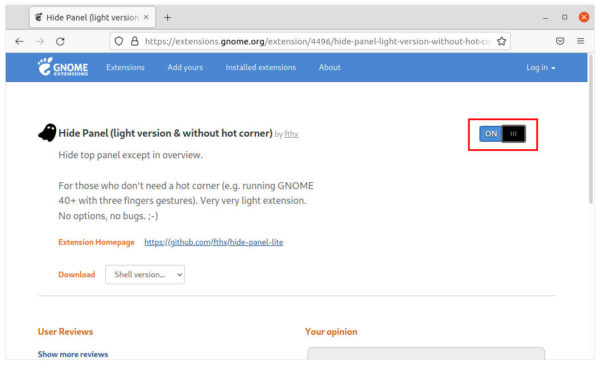Viewport: 600px width, 365px height.
Task: Click 'Hide top panel except in overview' text
Action: (130, 155)
